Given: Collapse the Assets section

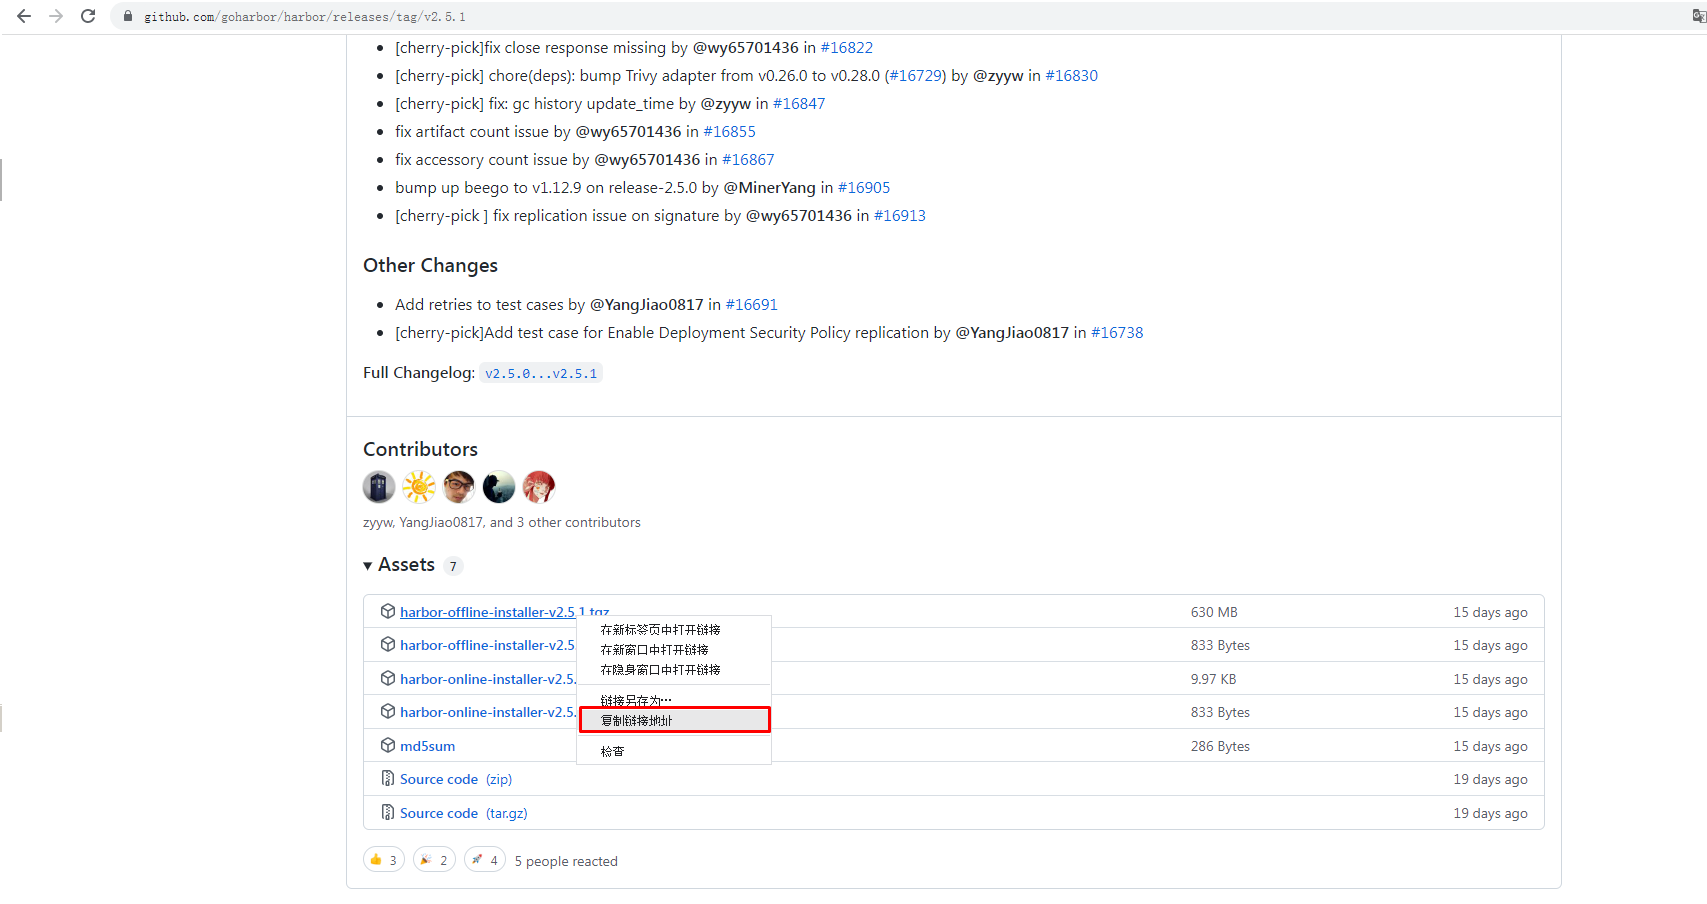Looking at the screenshot, I should (368, 566).
